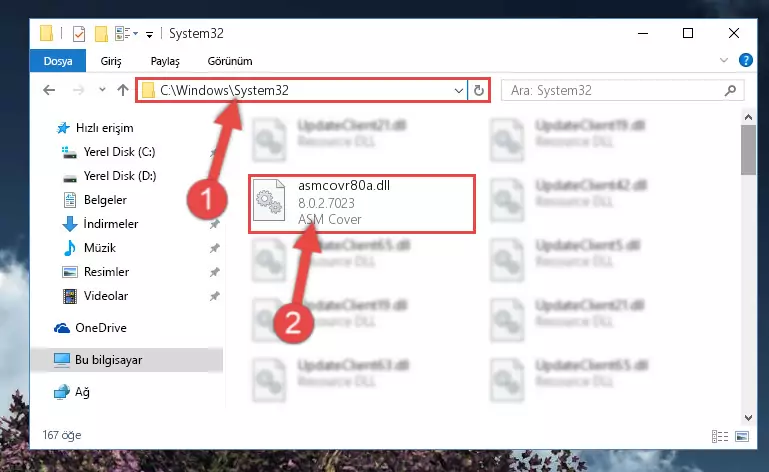
Task: Switch to details view in status bar
Action: pos(719,436)
